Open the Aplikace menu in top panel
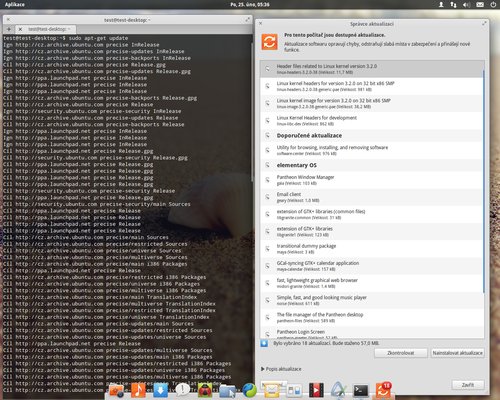 (x=14, y=4)
